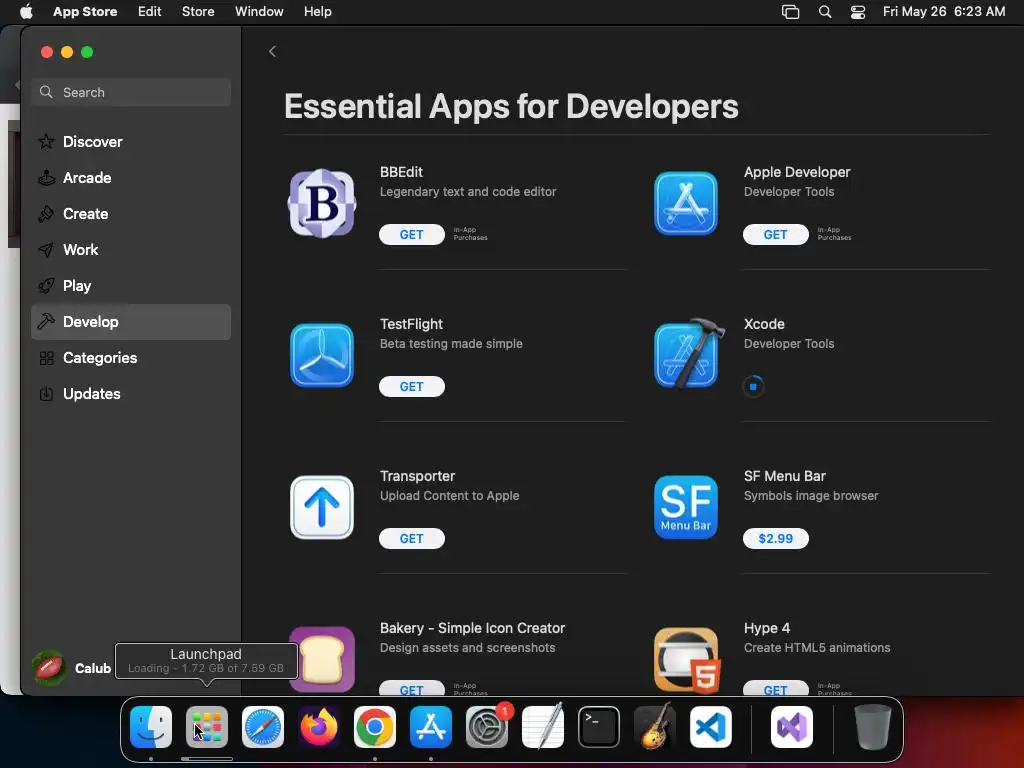Click 'Beta testing made simple' subtitle
Screen dimensions: 1024x768
click(x=451, y=344)
